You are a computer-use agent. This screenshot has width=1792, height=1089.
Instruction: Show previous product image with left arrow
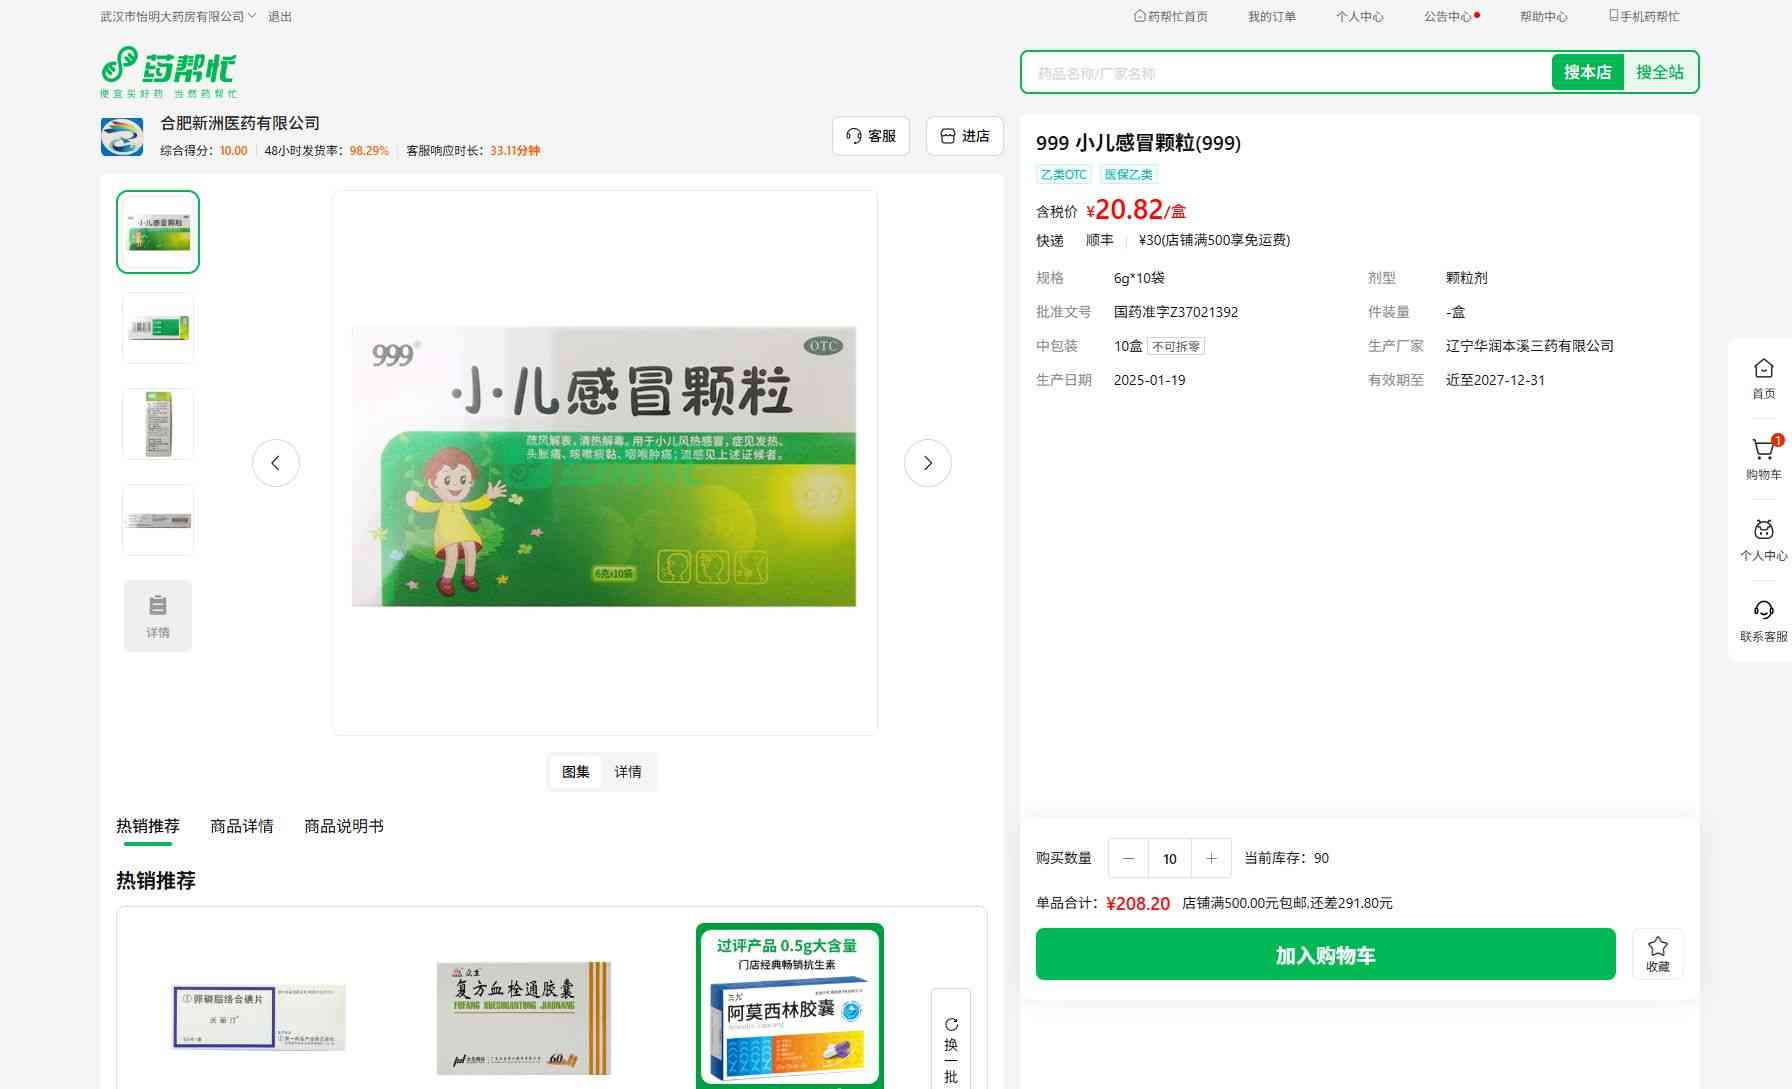click(x=275, y=463)
